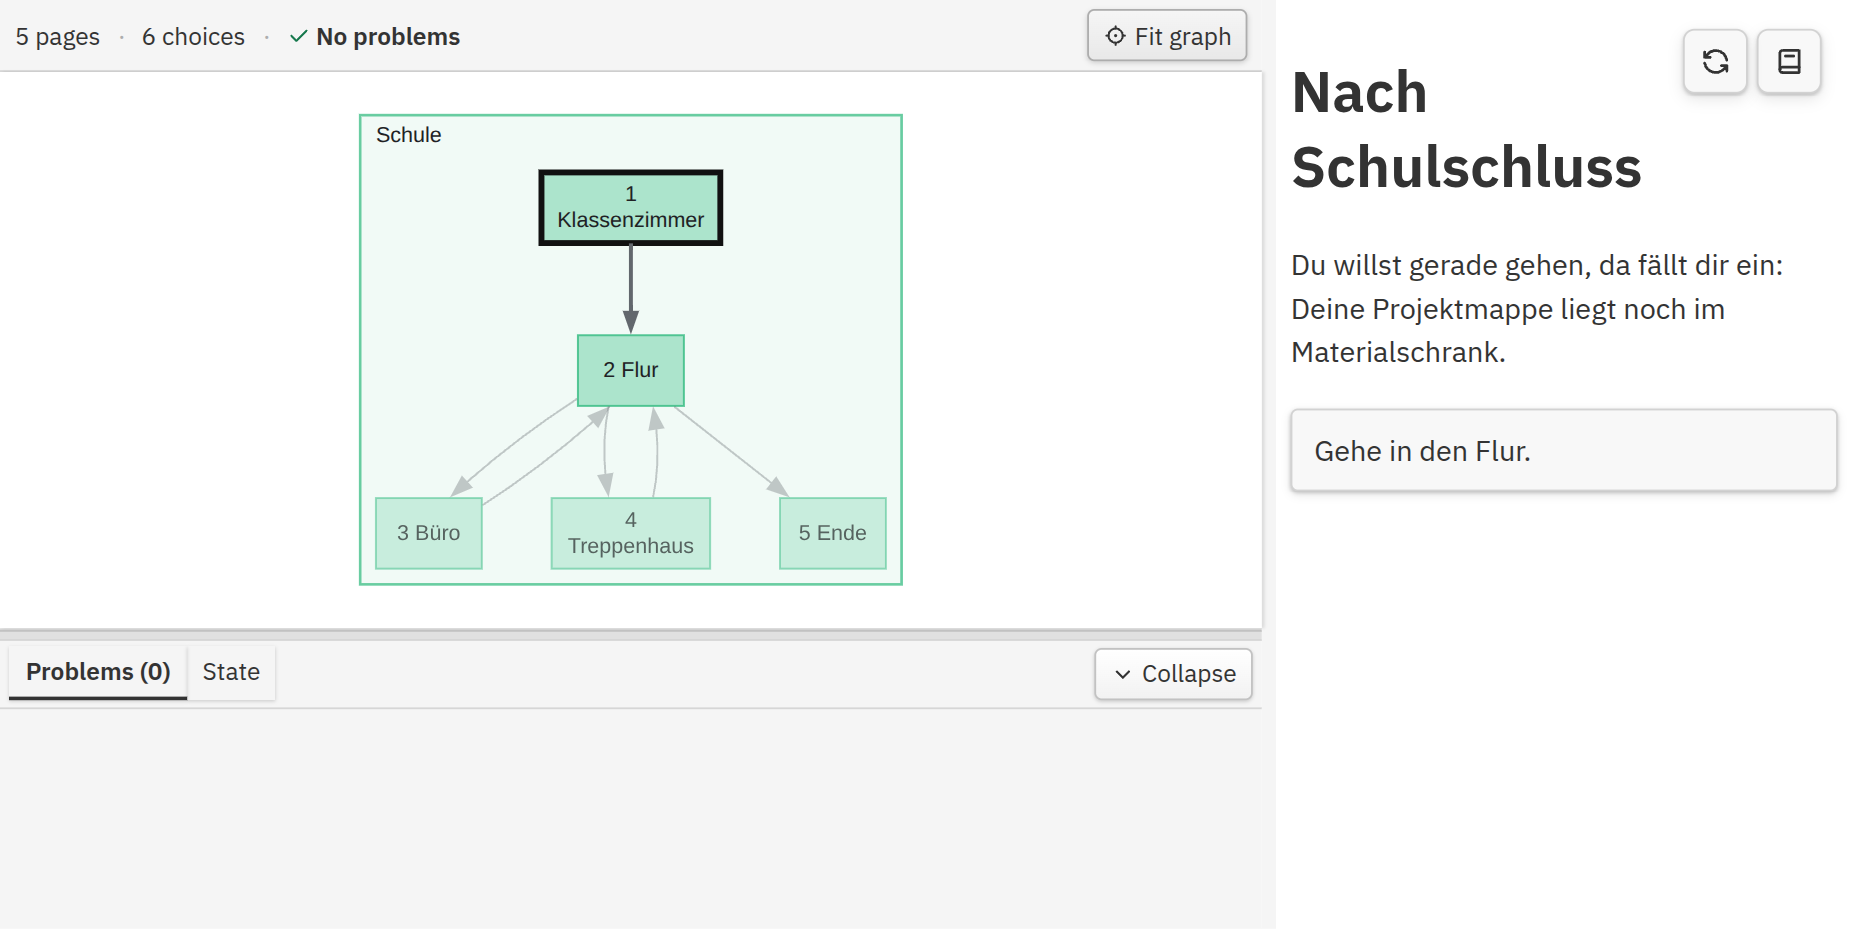
Task: Select the 1 Klassenzimmer node
Action: (631, 207)
